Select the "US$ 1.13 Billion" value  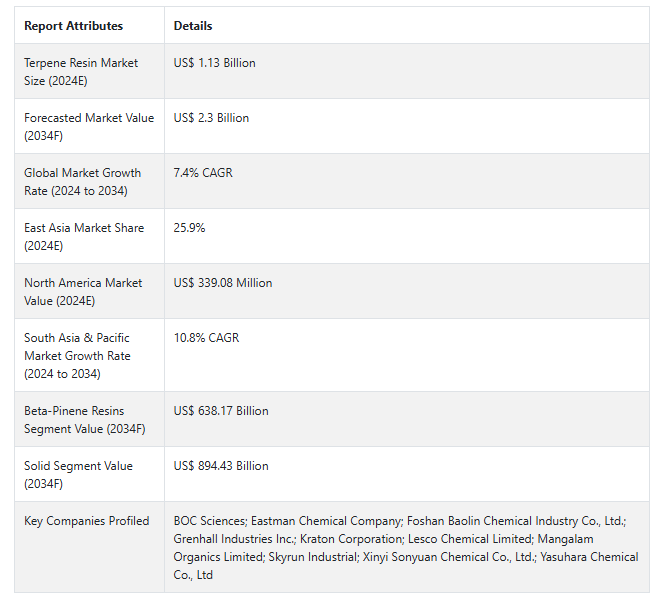pyautogui.click(x=215, y=63)
